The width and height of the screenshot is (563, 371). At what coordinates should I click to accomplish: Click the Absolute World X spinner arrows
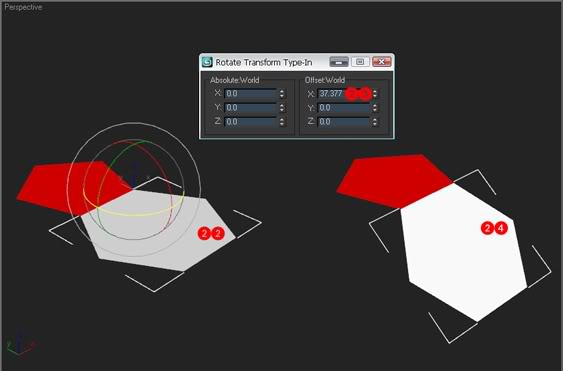coord(282,94)
